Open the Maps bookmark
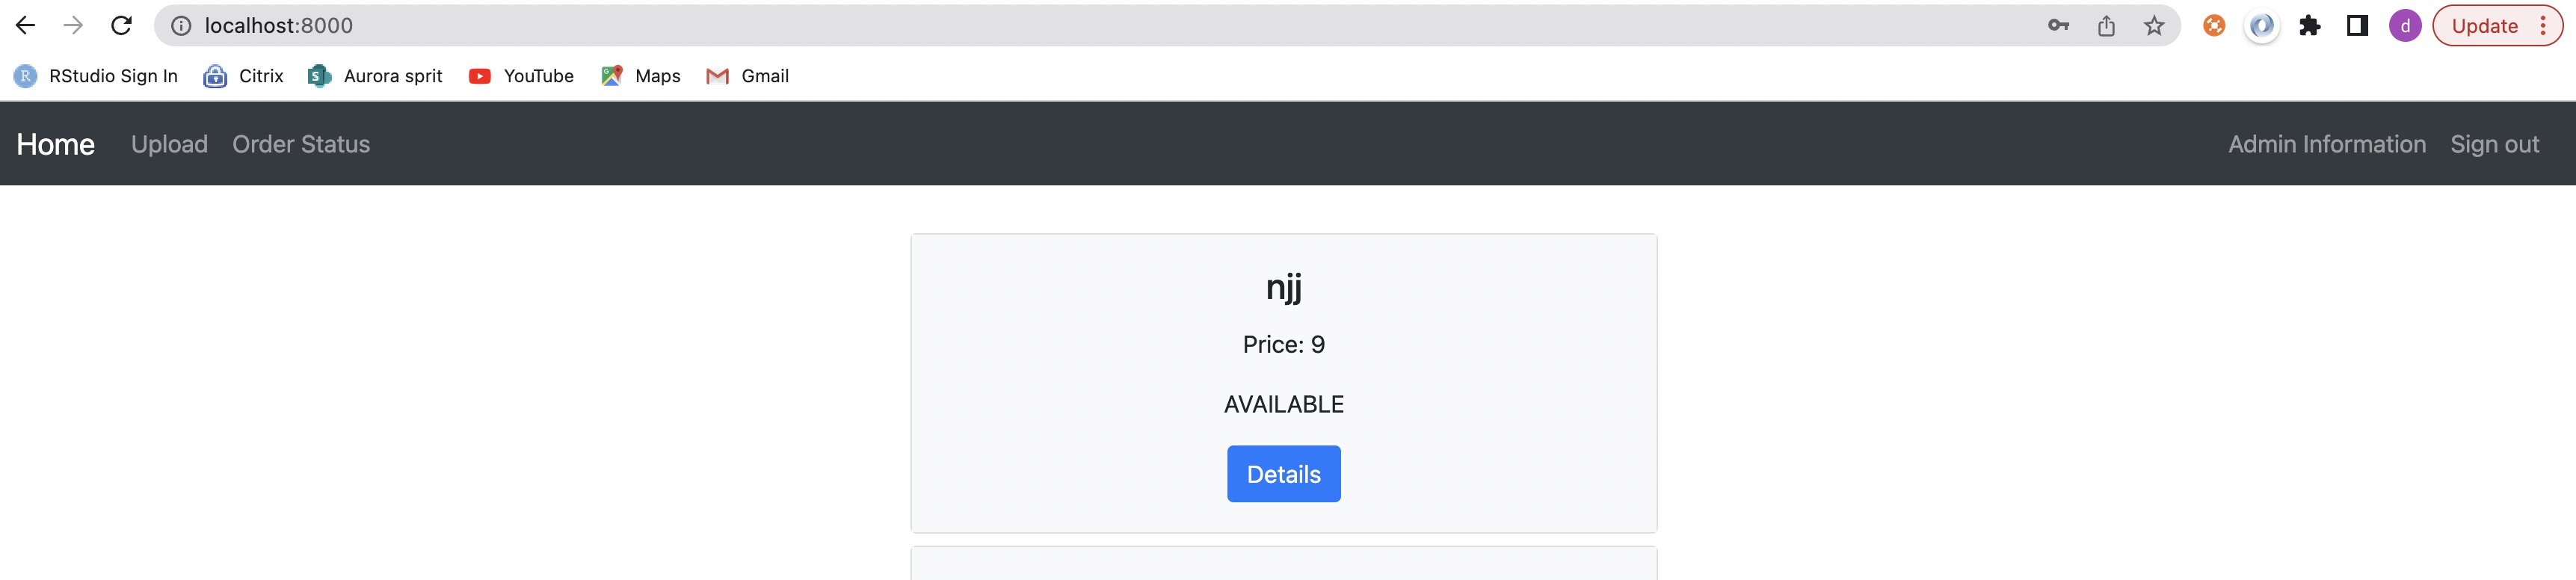 click(x=640, y=76)
